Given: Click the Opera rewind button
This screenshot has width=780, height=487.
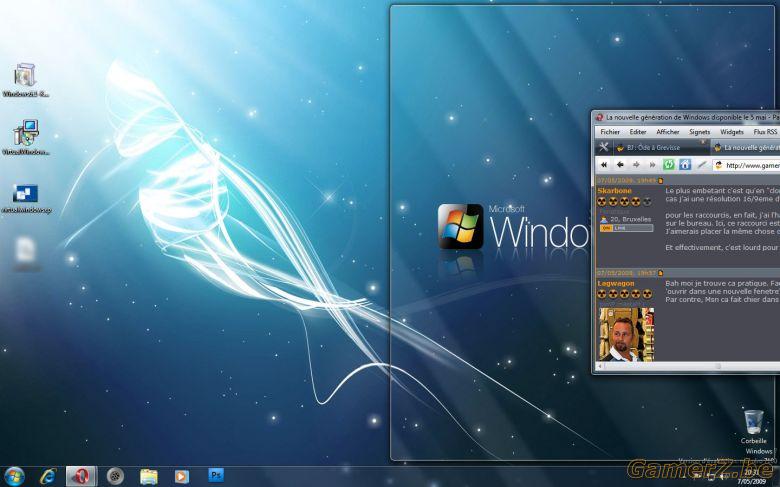Looking at the screenshot, I should (604, 165).
